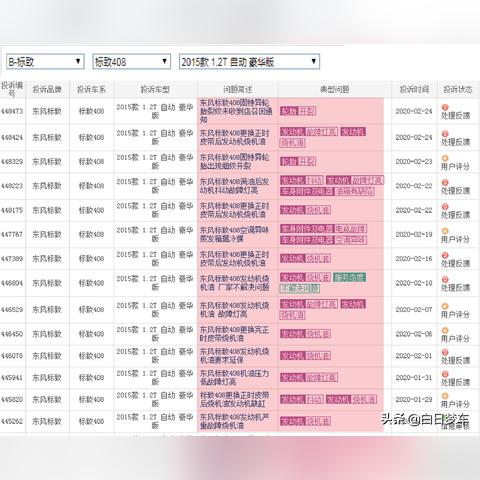
Task: Click the green 服务态度 tag
Action: pyautogui.click(x=349, y=277)
